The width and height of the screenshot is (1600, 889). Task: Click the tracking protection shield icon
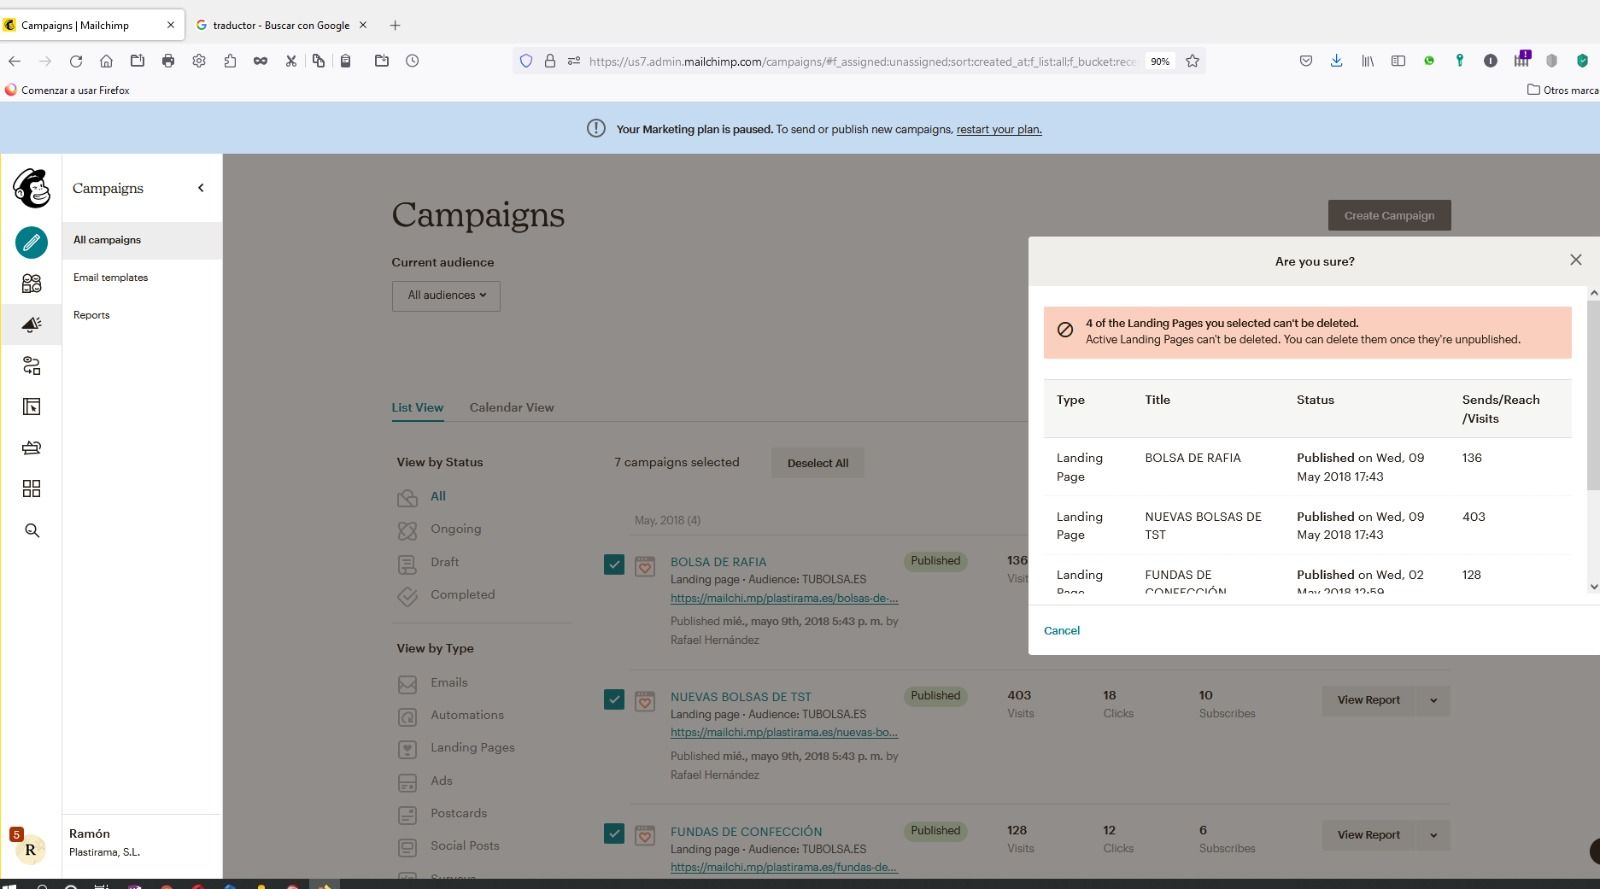[526, 61]
